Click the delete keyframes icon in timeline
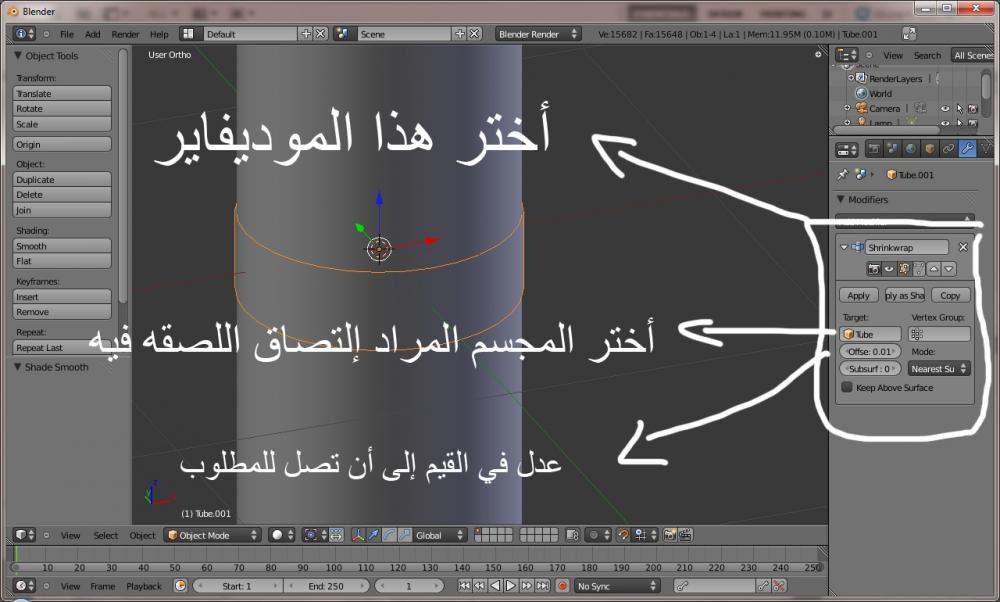 779,585
